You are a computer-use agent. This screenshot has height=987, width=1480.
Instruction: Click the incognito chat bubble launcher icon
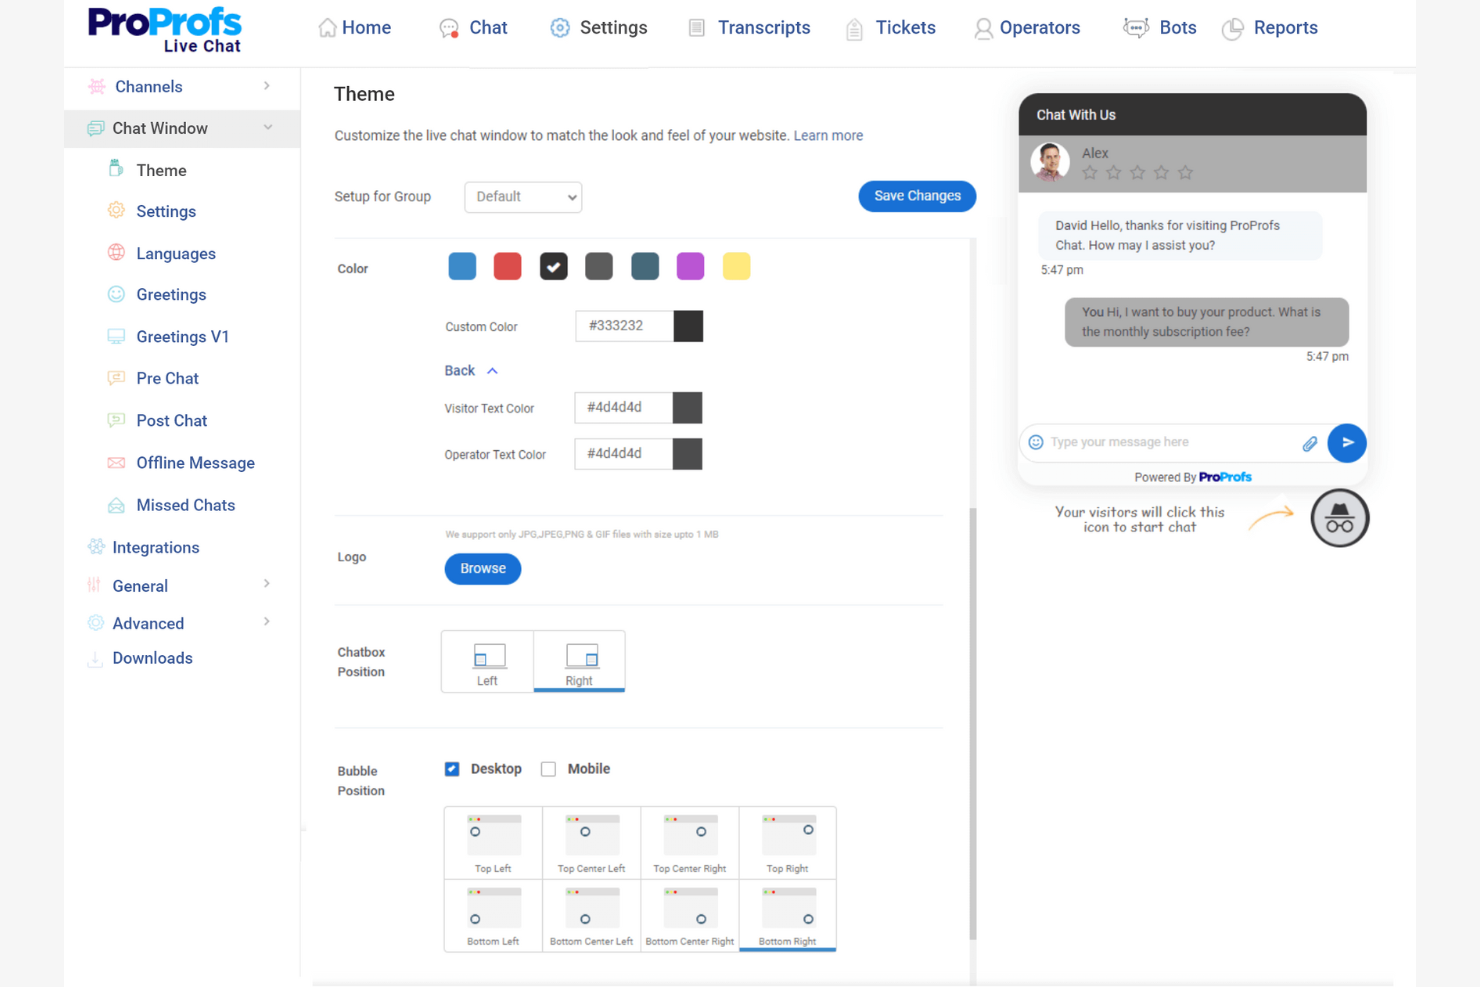pos(1340,518)
